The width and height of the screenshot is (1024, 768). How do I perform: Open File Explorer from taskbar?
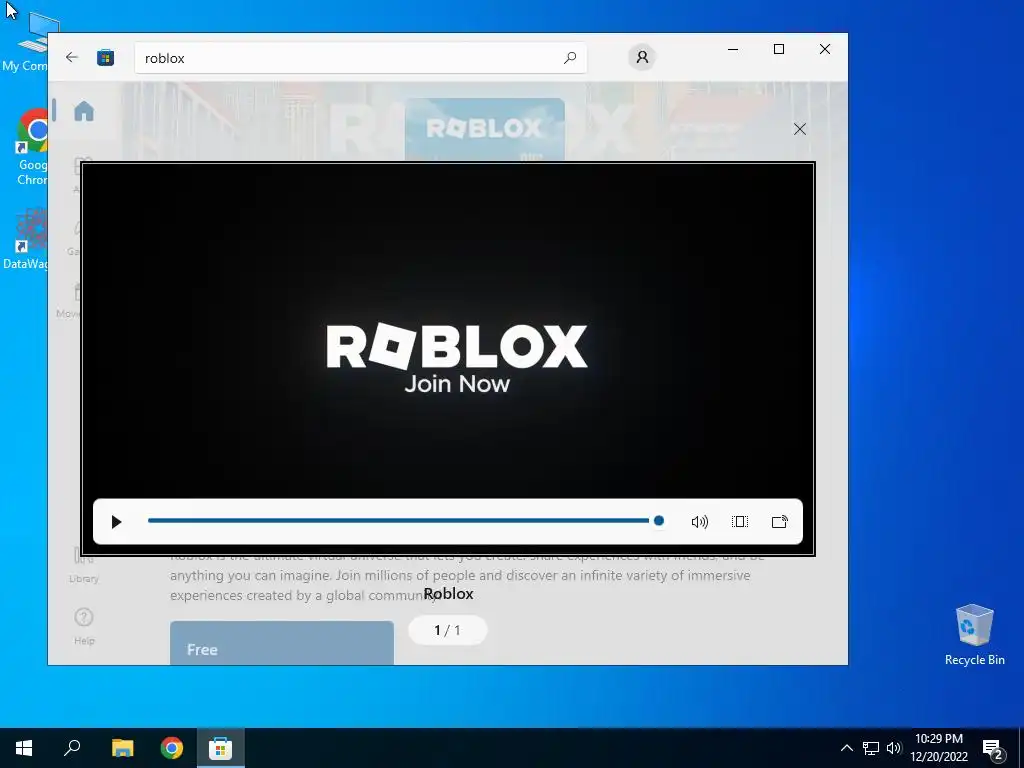coord(122,748)
